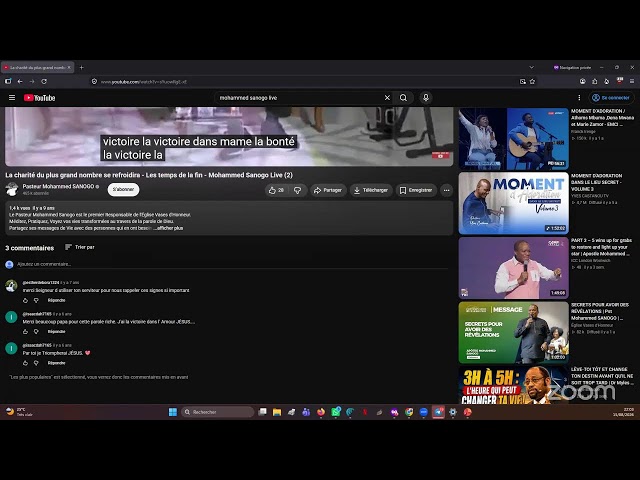Click the Télécharger download button
The width and height of the screenshot is (640, 480).
tap(371, 190)
